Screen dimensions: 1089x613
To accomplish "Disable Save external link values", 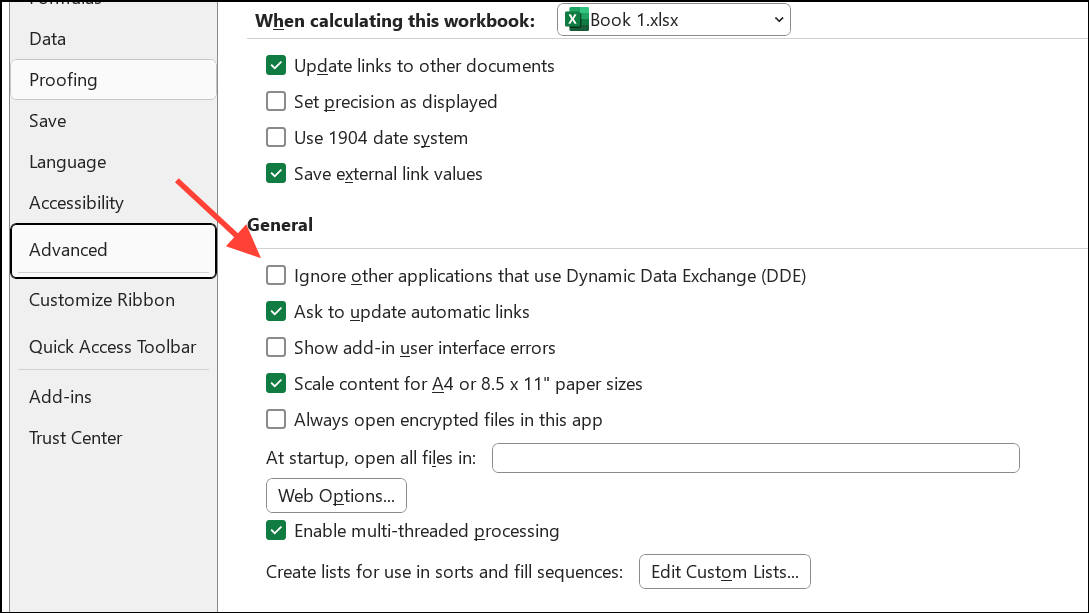I will 276,174.
